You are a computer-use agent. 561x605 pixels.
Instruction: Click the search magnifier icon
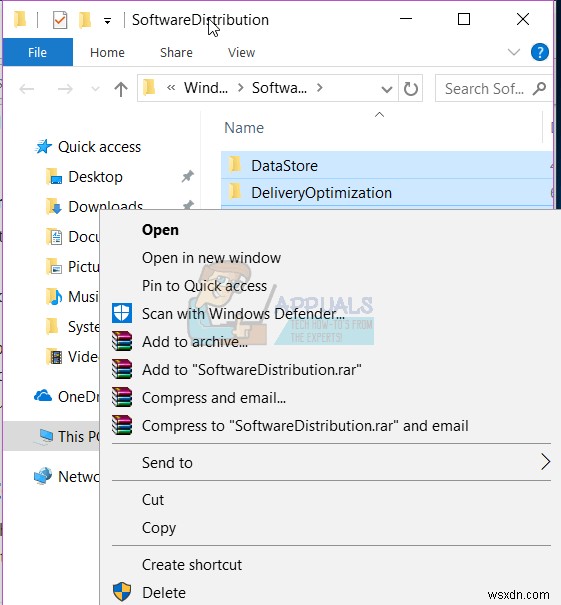[x=539, y=89]
